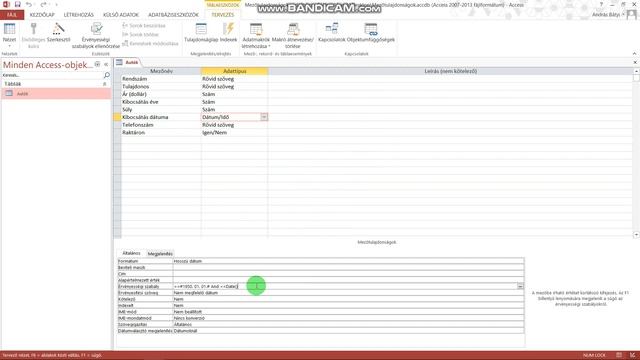640x360 pixels.
Task: Click the Keresés search input field
Action: click(x=52, y=75)
